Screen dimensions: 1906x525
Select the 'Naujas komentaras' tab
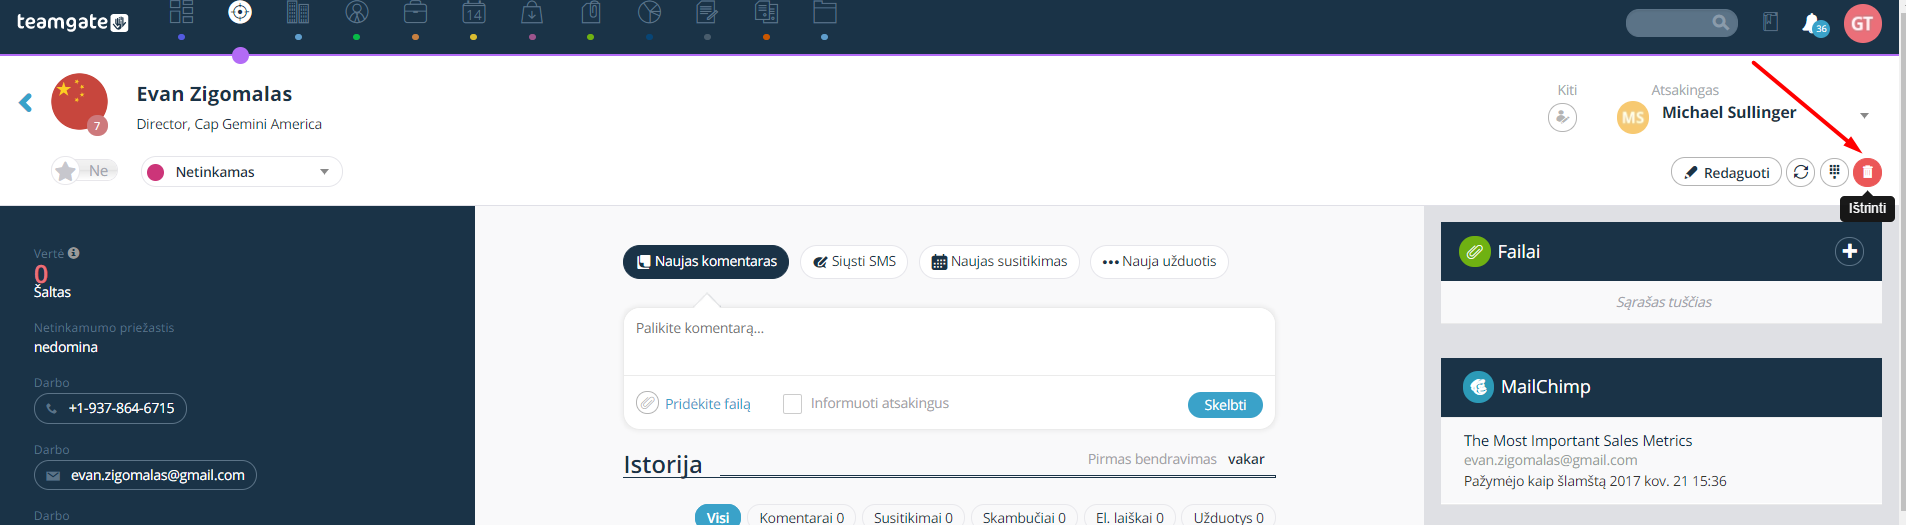(706, 262)
